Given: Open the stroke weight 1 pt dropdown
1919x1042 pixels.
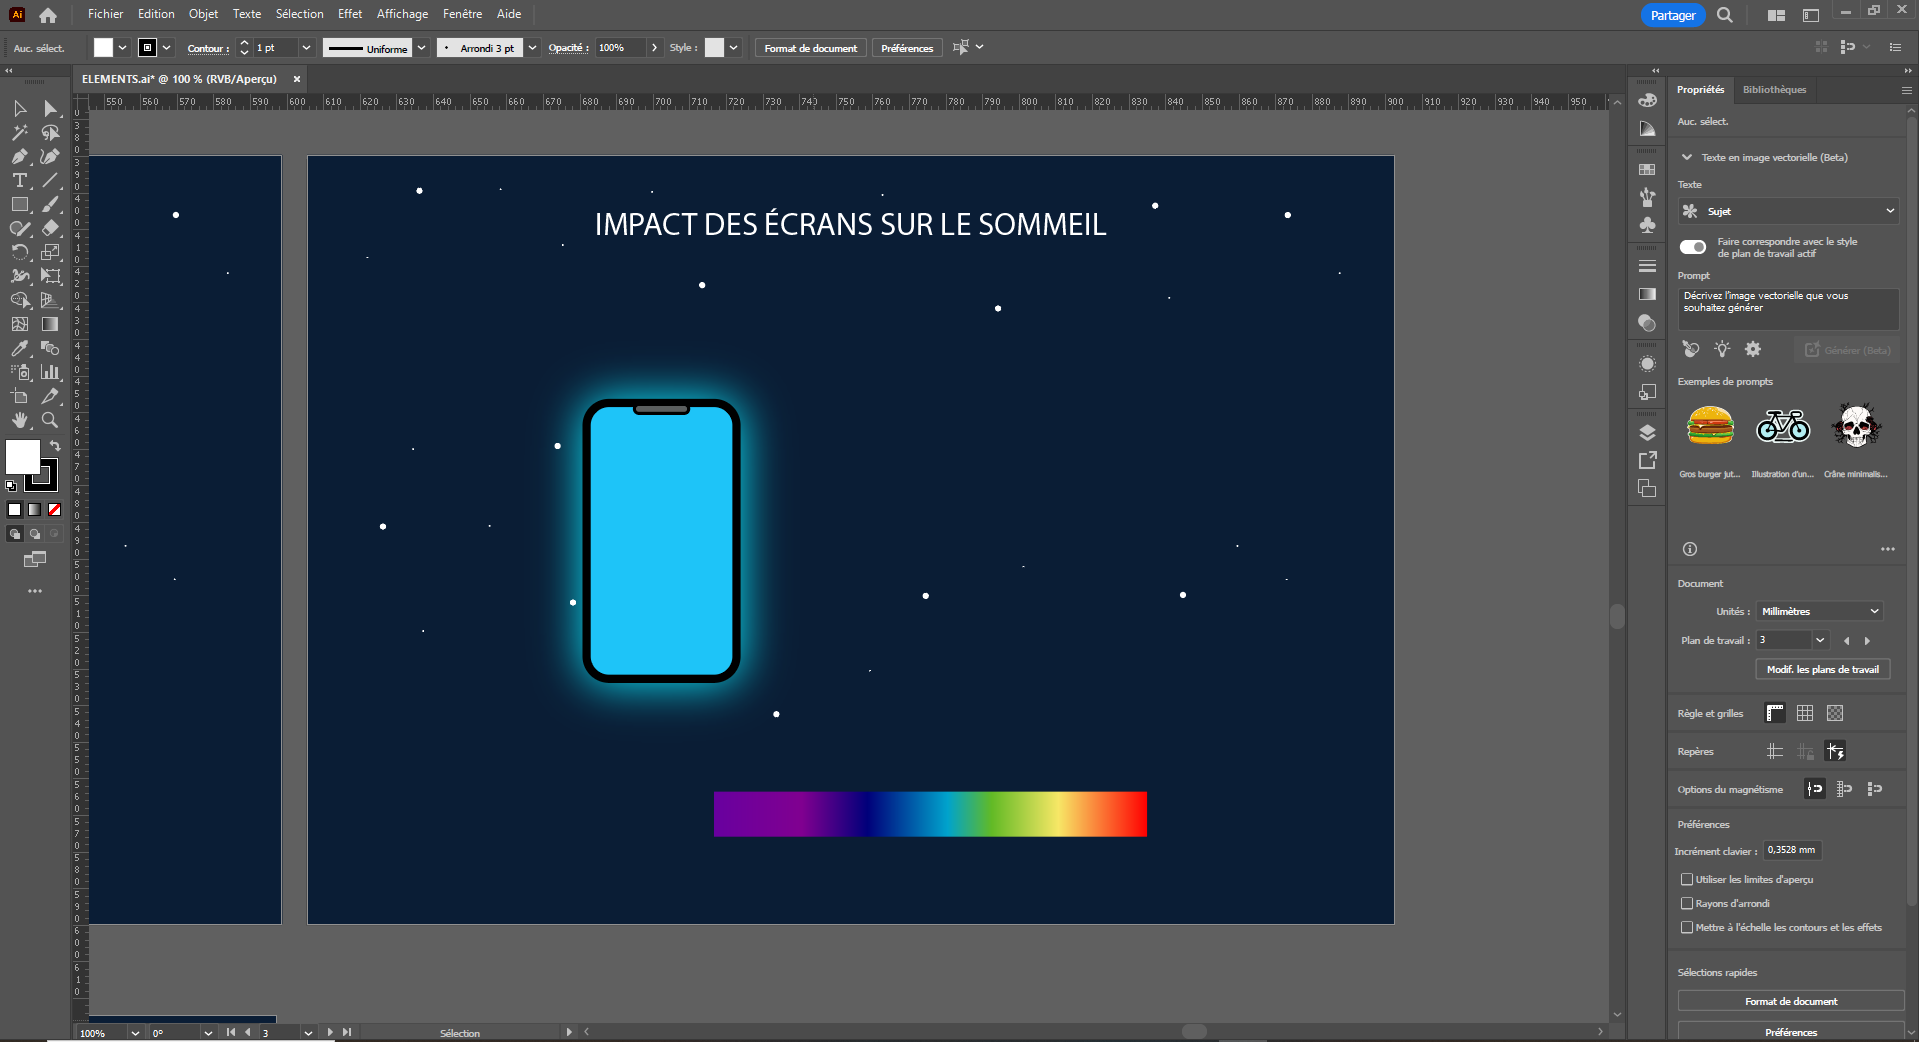Looking at the screenshot, I should tap(306, 47).
